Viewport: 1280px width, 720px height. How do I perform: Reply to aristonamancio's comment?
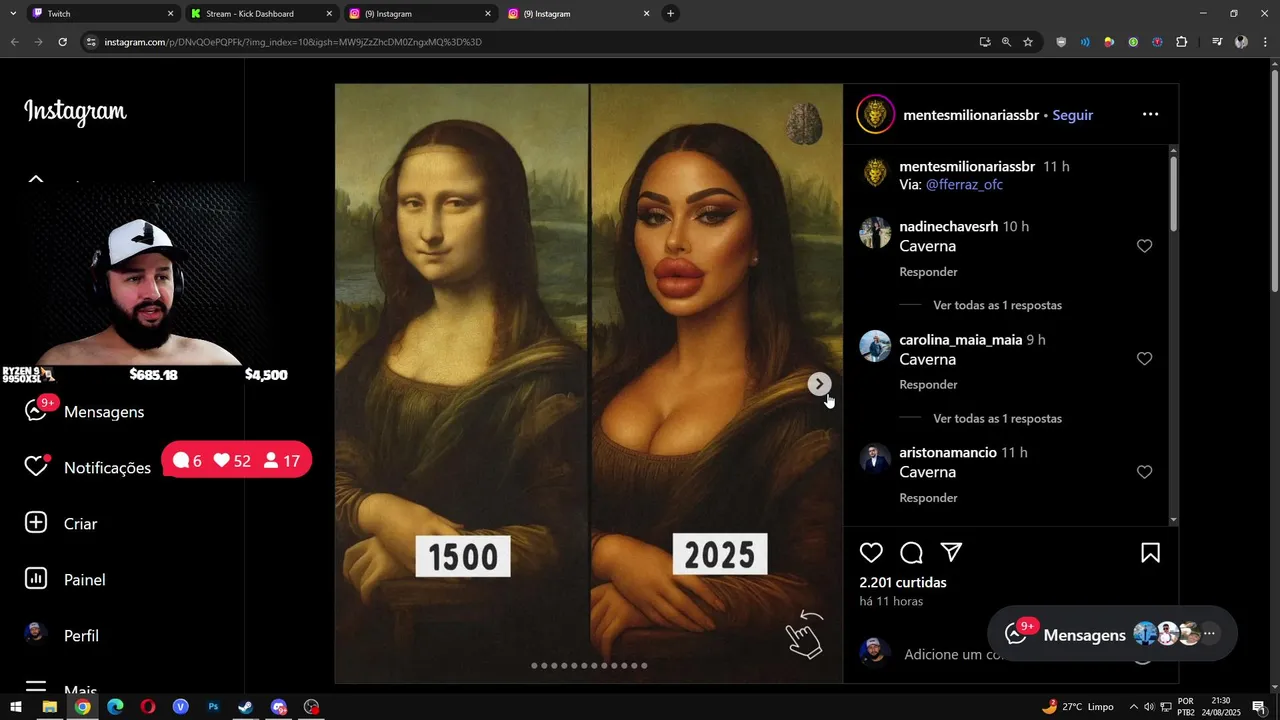pos(928,498)
